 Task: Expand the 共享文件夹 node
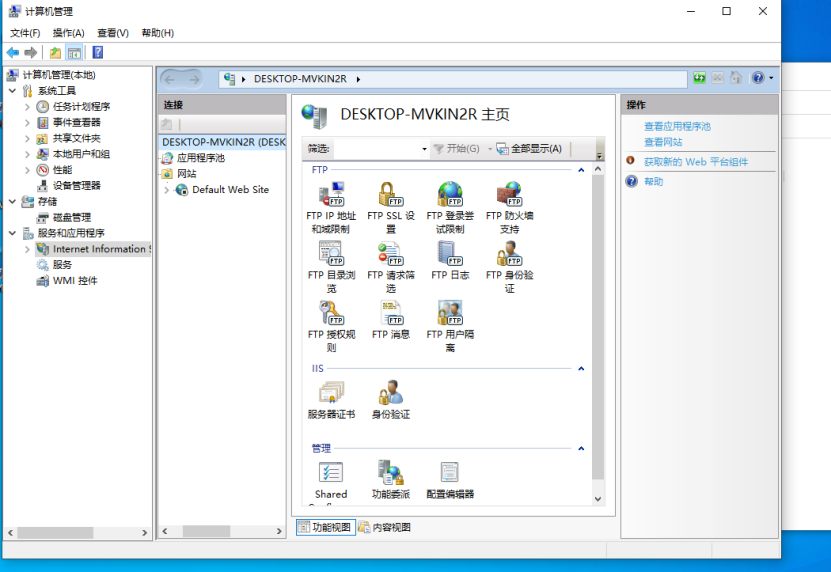pos(27,138)
